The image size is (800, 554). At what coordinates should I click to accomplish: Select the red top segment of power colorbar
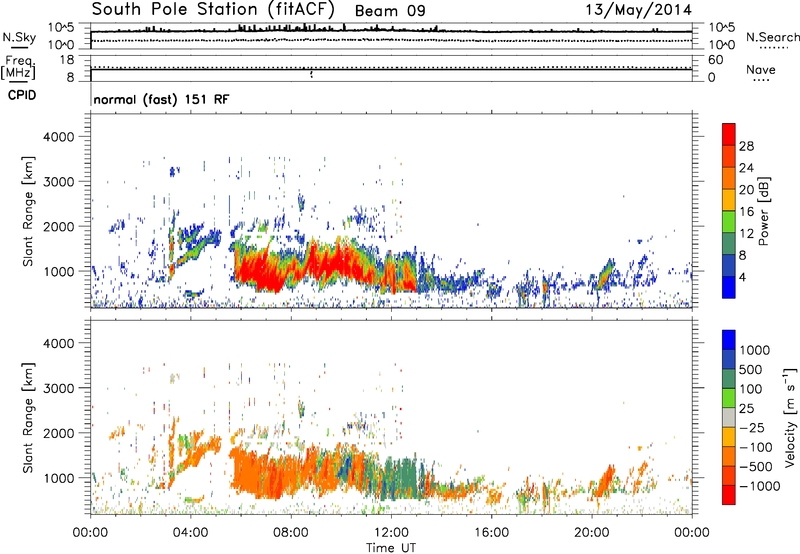coord(729,134)
